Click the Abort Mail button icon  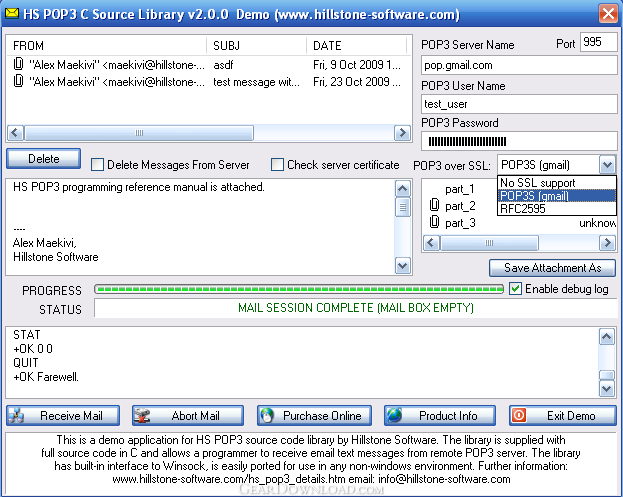click(146, 415)
